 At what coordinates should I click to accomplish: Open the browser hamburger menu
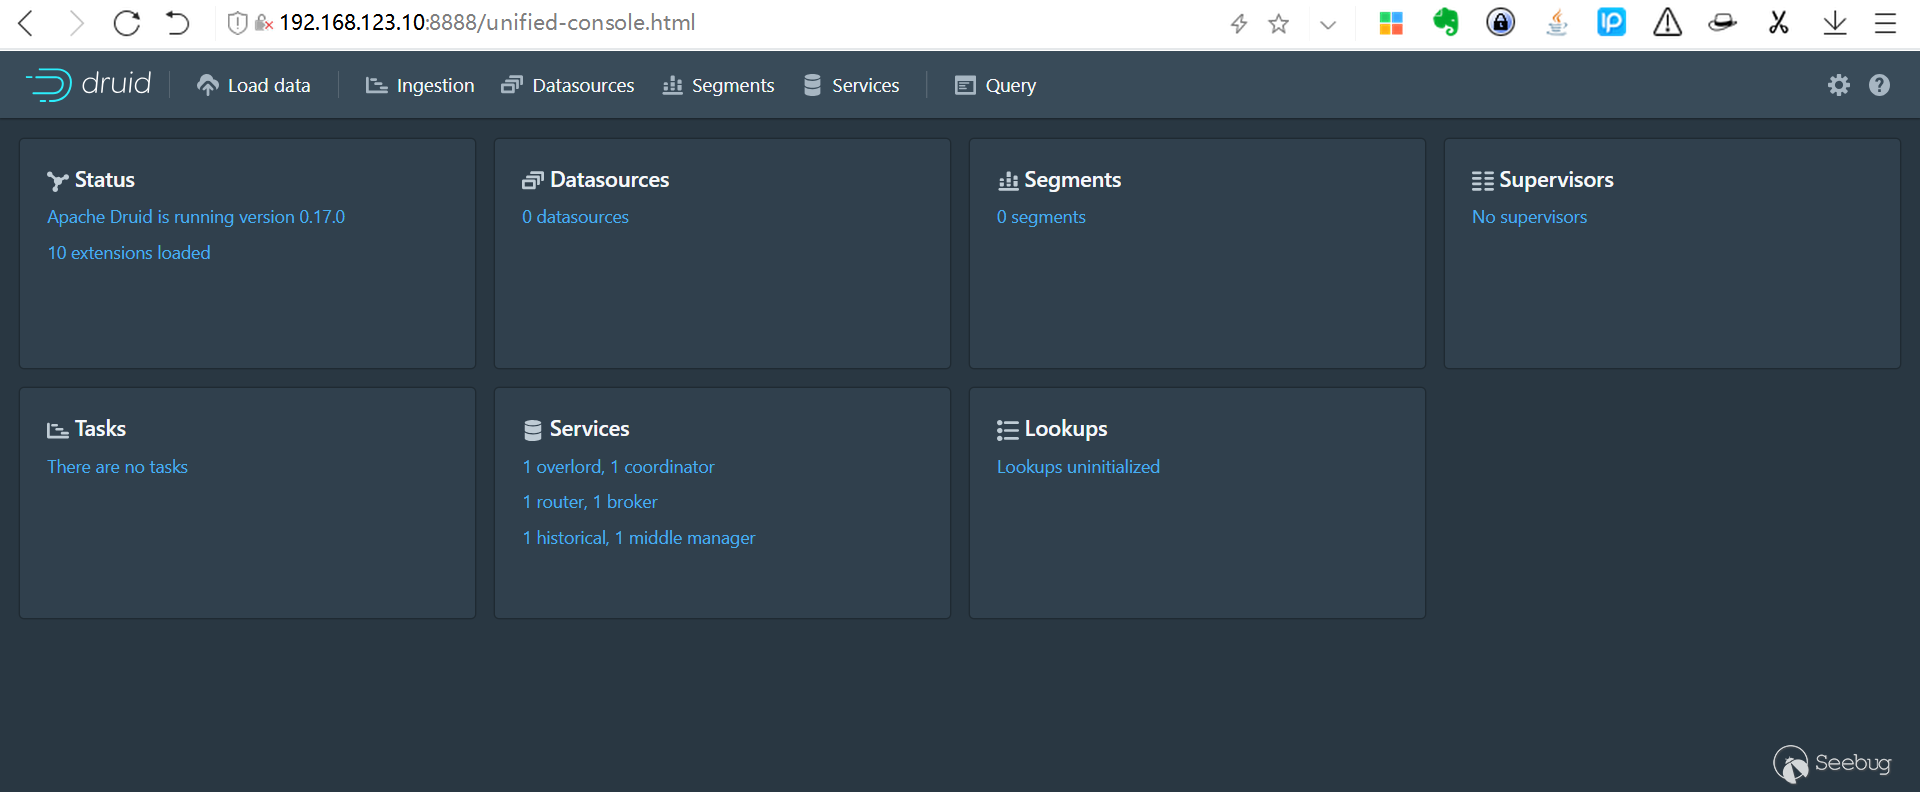click(x=1885, y=23)
